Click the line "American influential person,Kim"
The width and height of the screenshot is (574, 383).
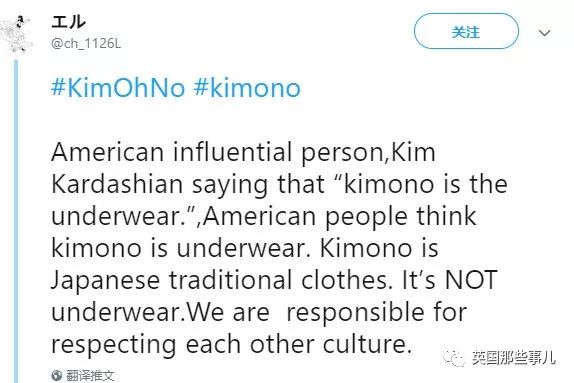243,152
